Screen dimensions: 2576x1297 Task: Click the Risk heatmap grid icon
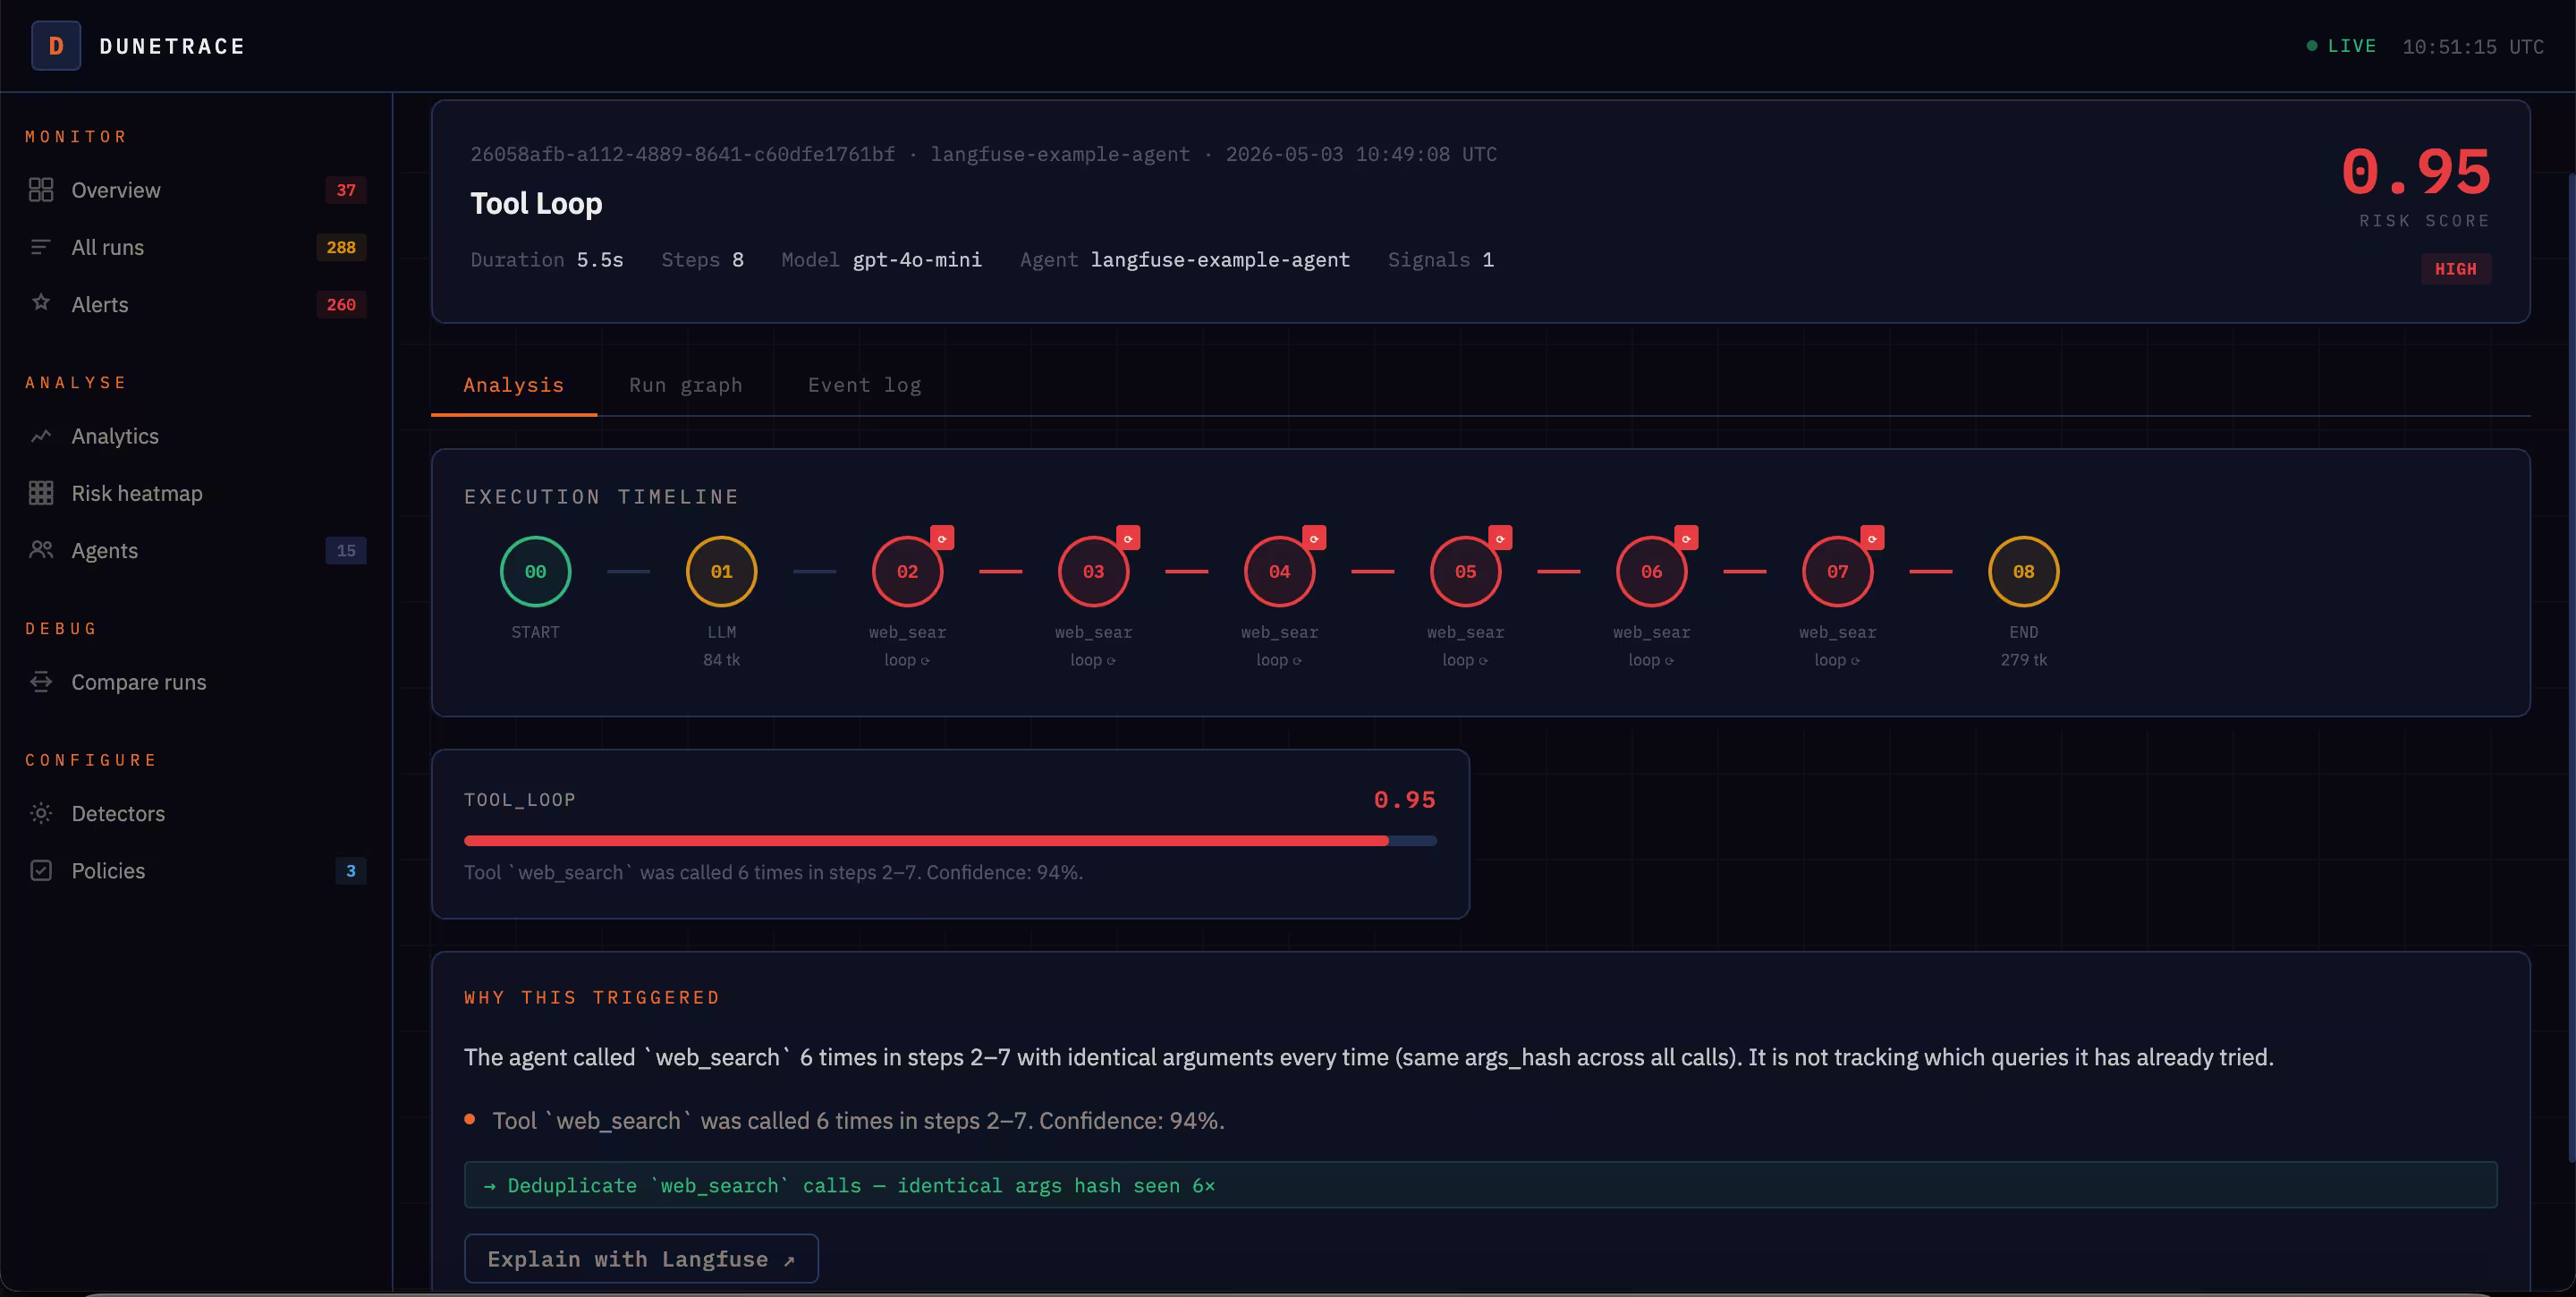pos(41,493)
